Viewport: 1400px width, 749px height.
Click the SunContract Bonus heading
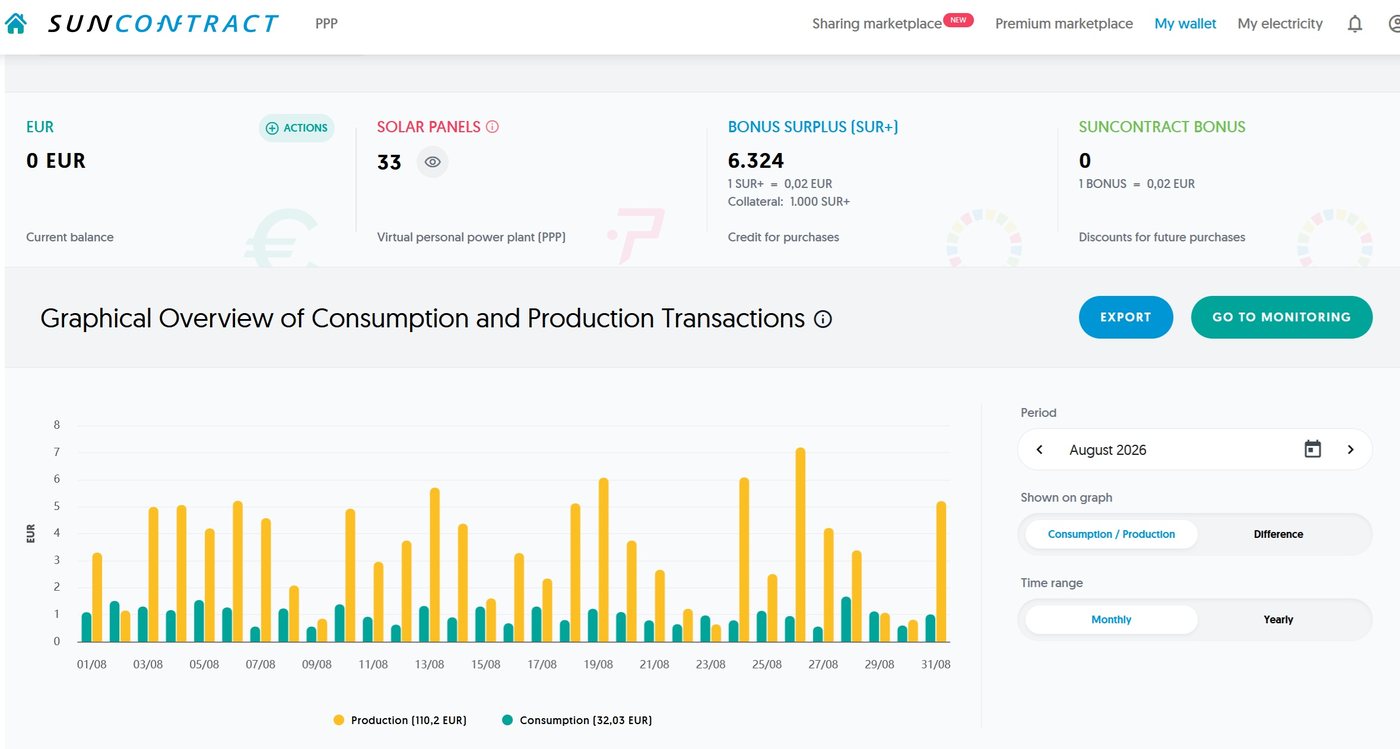click(x=1162, y=127)
